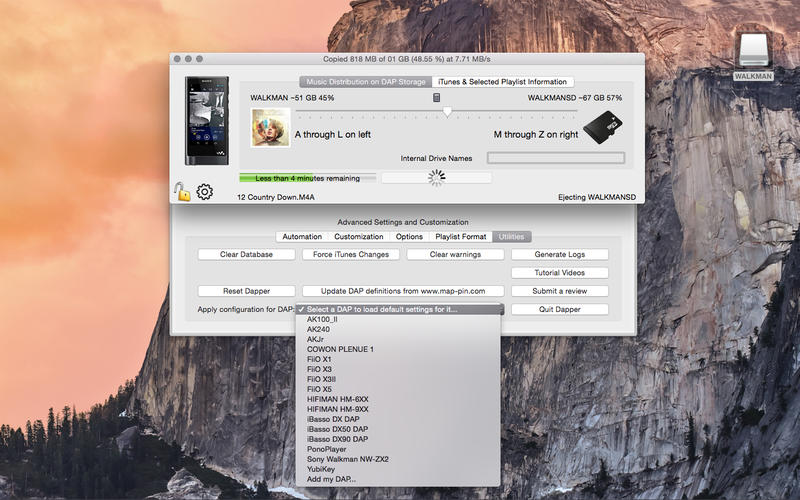Screen dimensions: 800x500
Task: Choose iBasso DX90 DAP from the list
Action: point(398,439)
